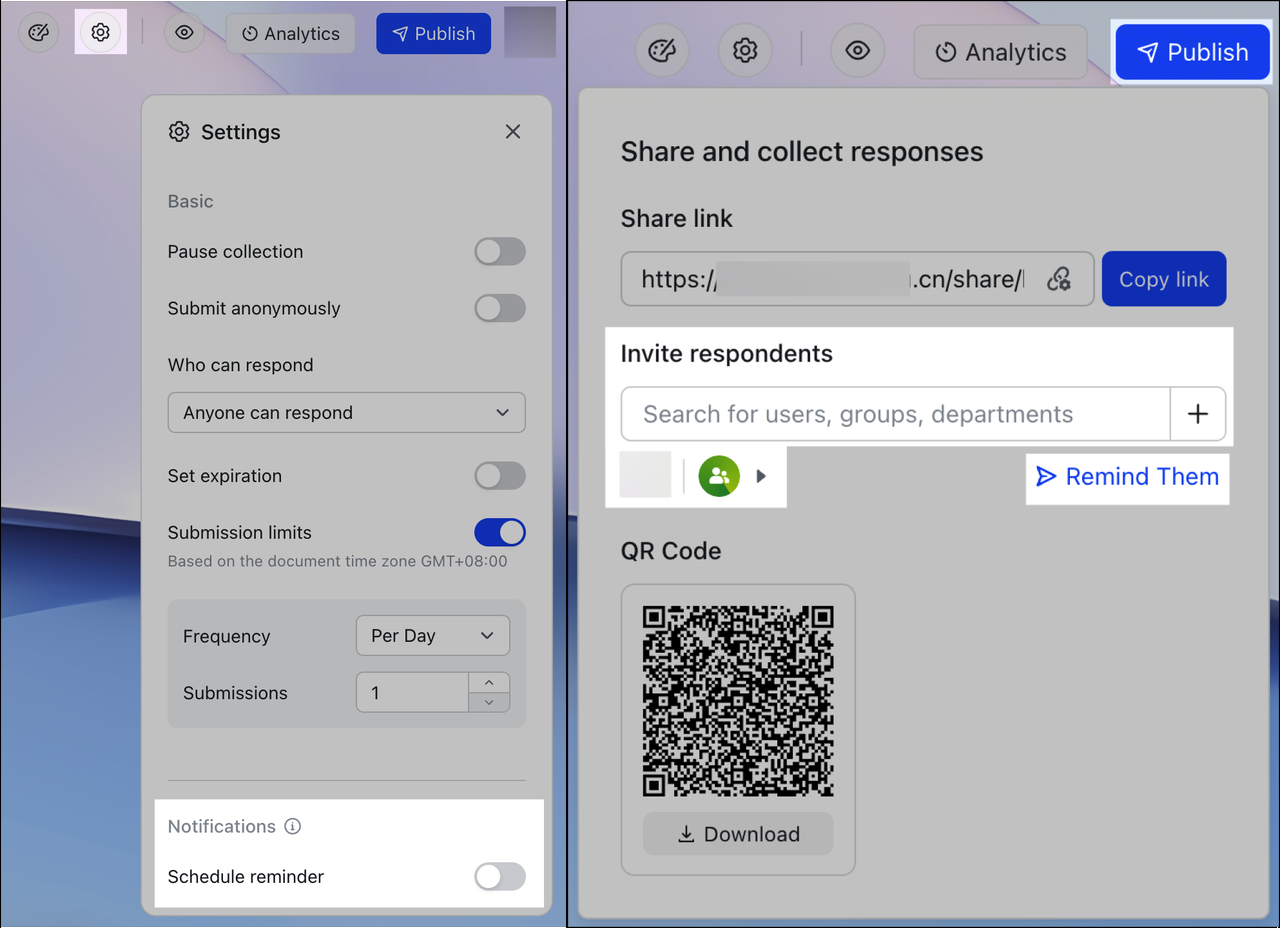Viewport: 1280px width, 928px height.
Task: Click Publish button in the left panel
Action: [433, 34]
